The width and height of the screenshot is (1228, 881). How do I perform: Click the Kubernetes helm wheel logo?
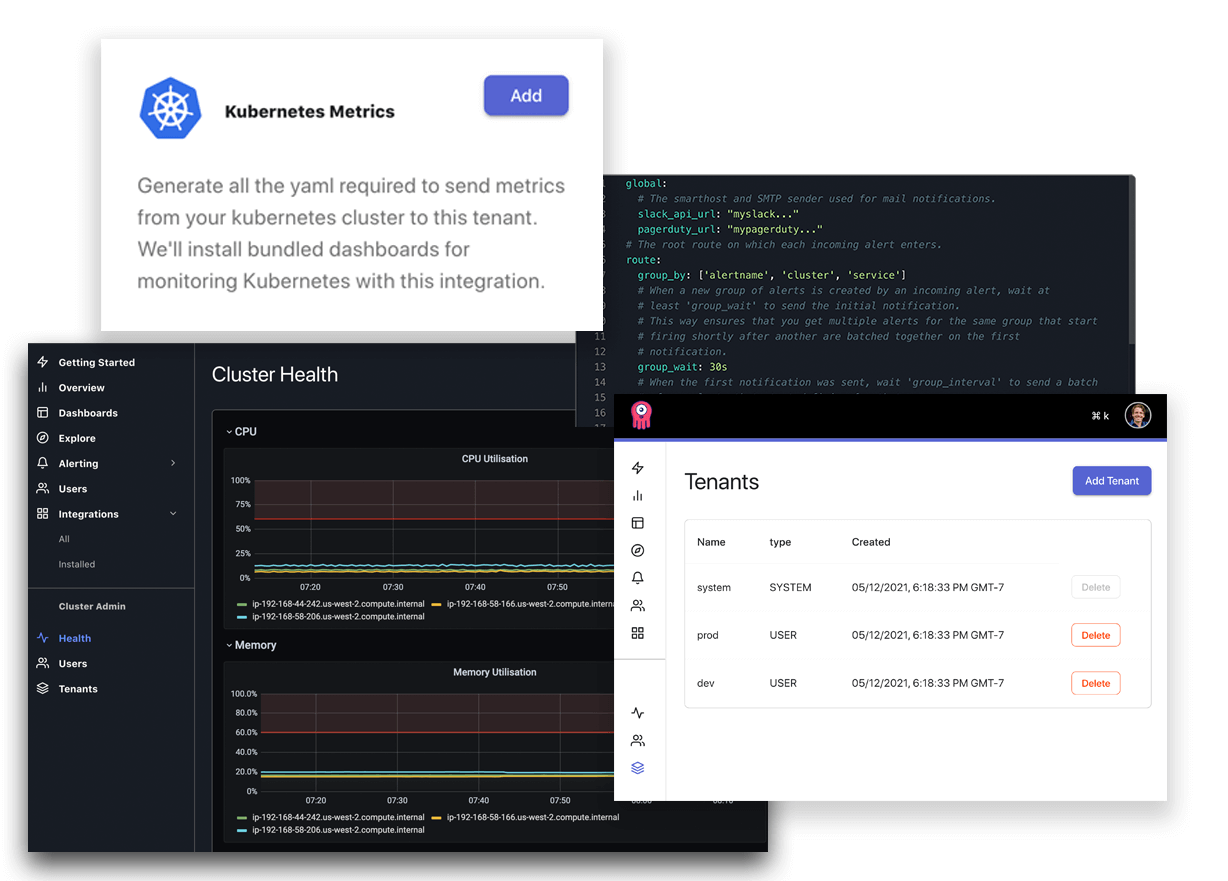170,108
